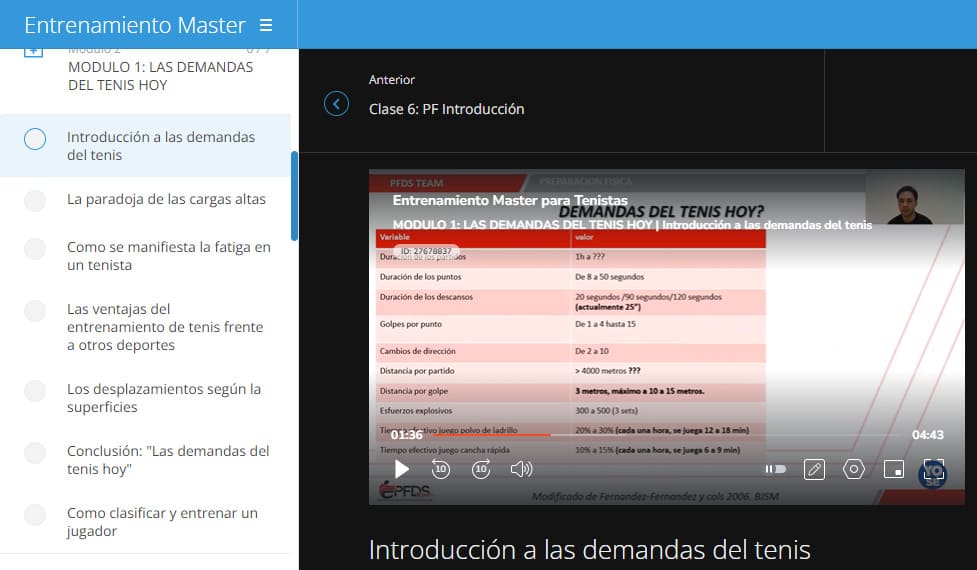Mark 'Como se manifiesta la fatiga' complete

pyautogui.click(x=35, y=249)
